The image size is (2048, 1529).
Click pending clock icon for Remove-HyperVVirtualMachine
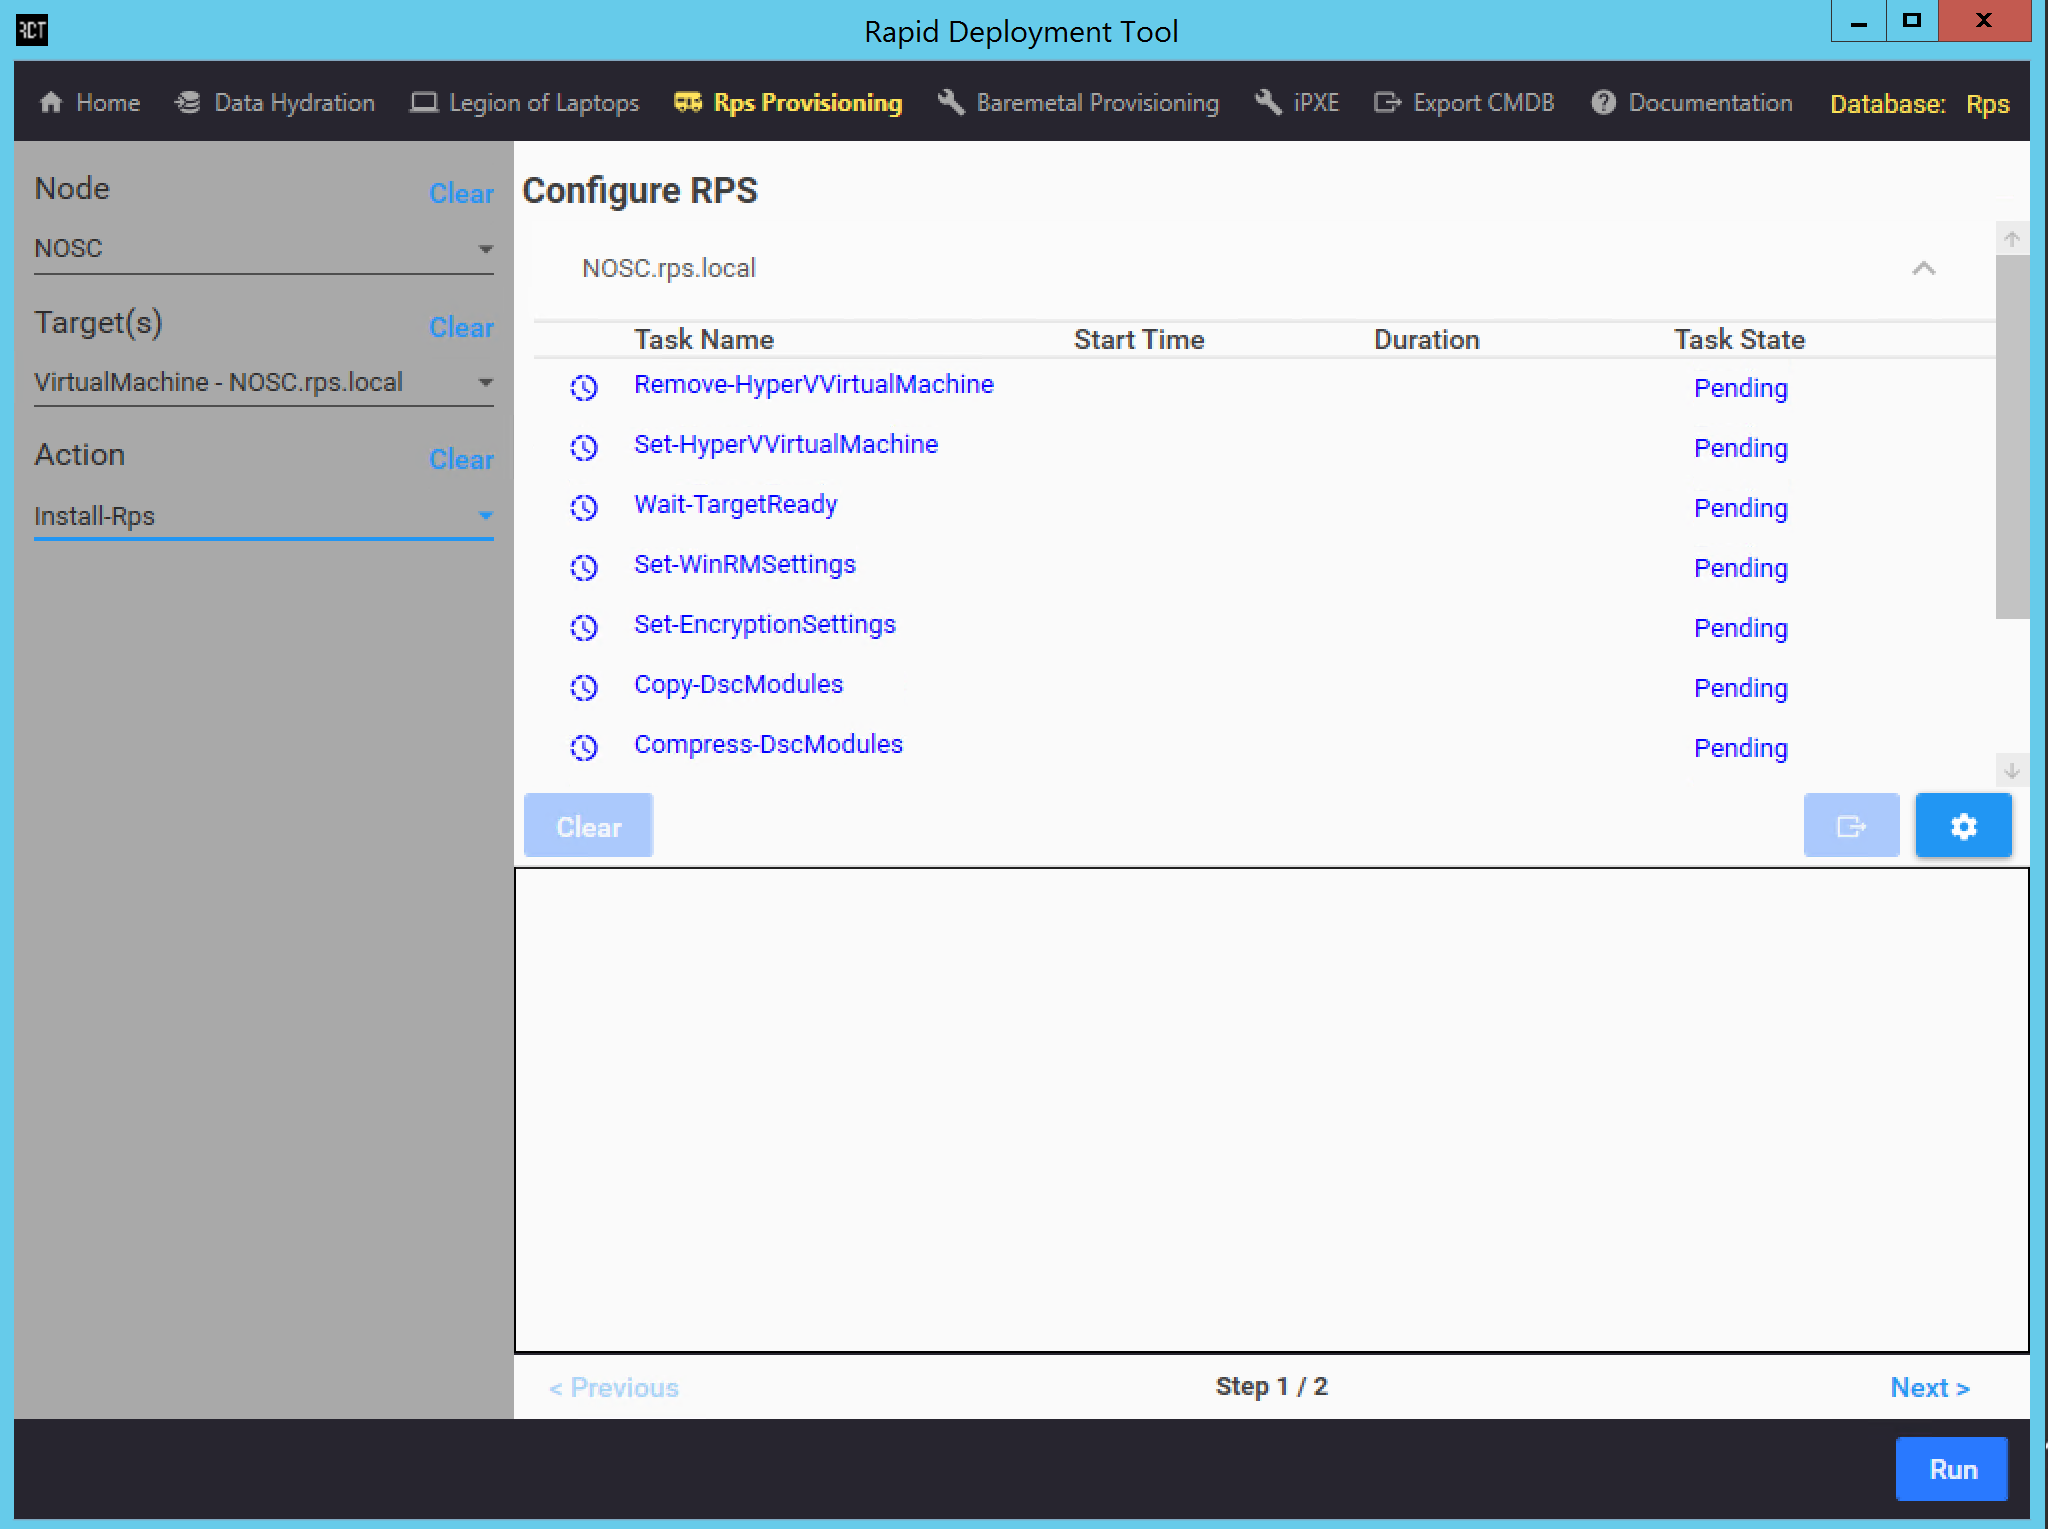pyautogui.click(x=584, y=388)
